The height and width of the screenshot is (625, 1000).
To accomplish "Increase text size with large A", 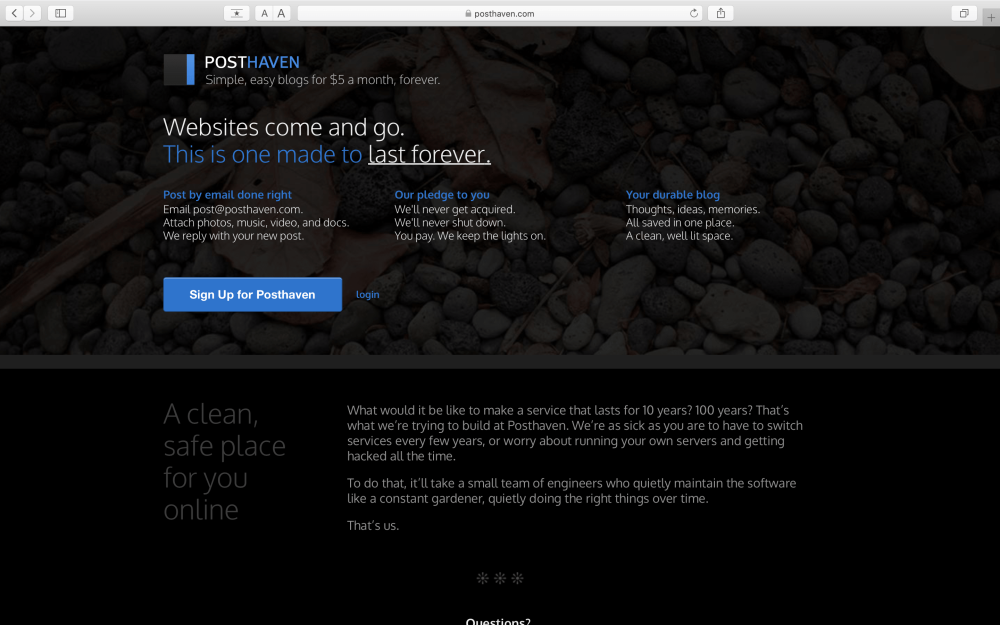I will pyautogui.click(x=281, y=13).
